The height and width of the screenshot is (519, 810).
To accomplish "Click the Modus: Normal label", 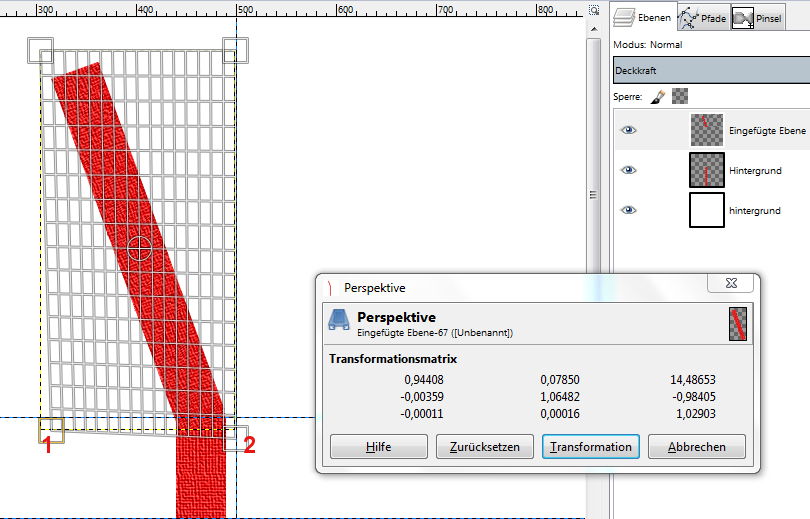I will pyautogui.click(x=648, y=45).
